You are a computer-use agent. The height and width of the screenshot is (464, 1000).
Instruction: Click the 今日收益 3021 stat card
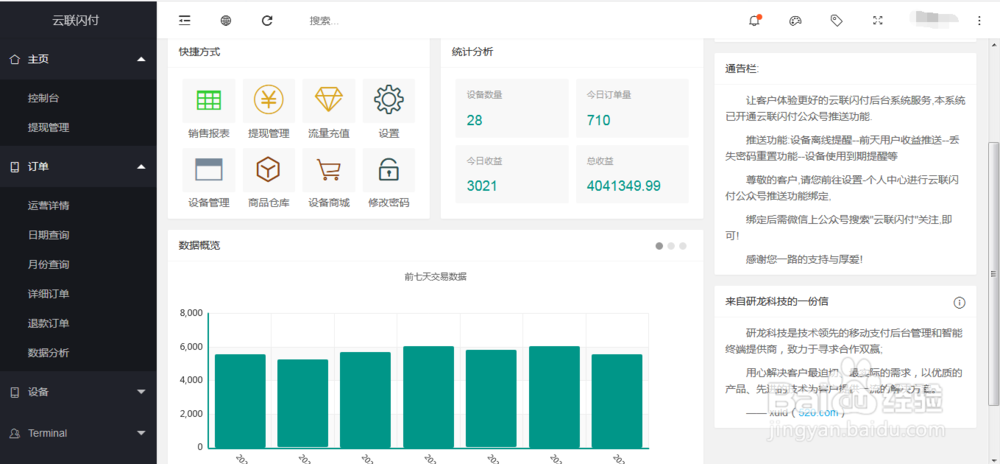coord(511,175)
